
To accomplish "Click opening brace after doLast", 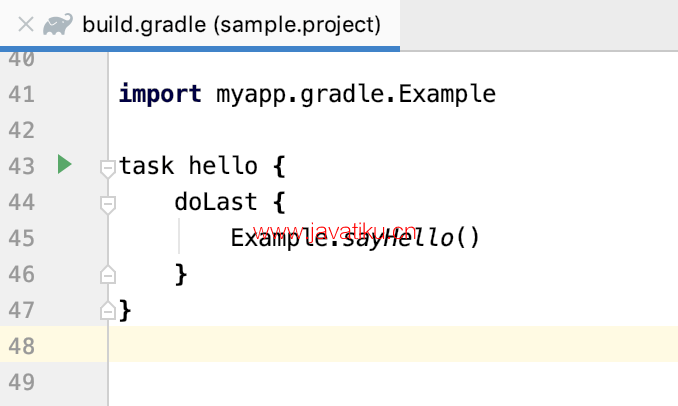I will pos(279,202).
